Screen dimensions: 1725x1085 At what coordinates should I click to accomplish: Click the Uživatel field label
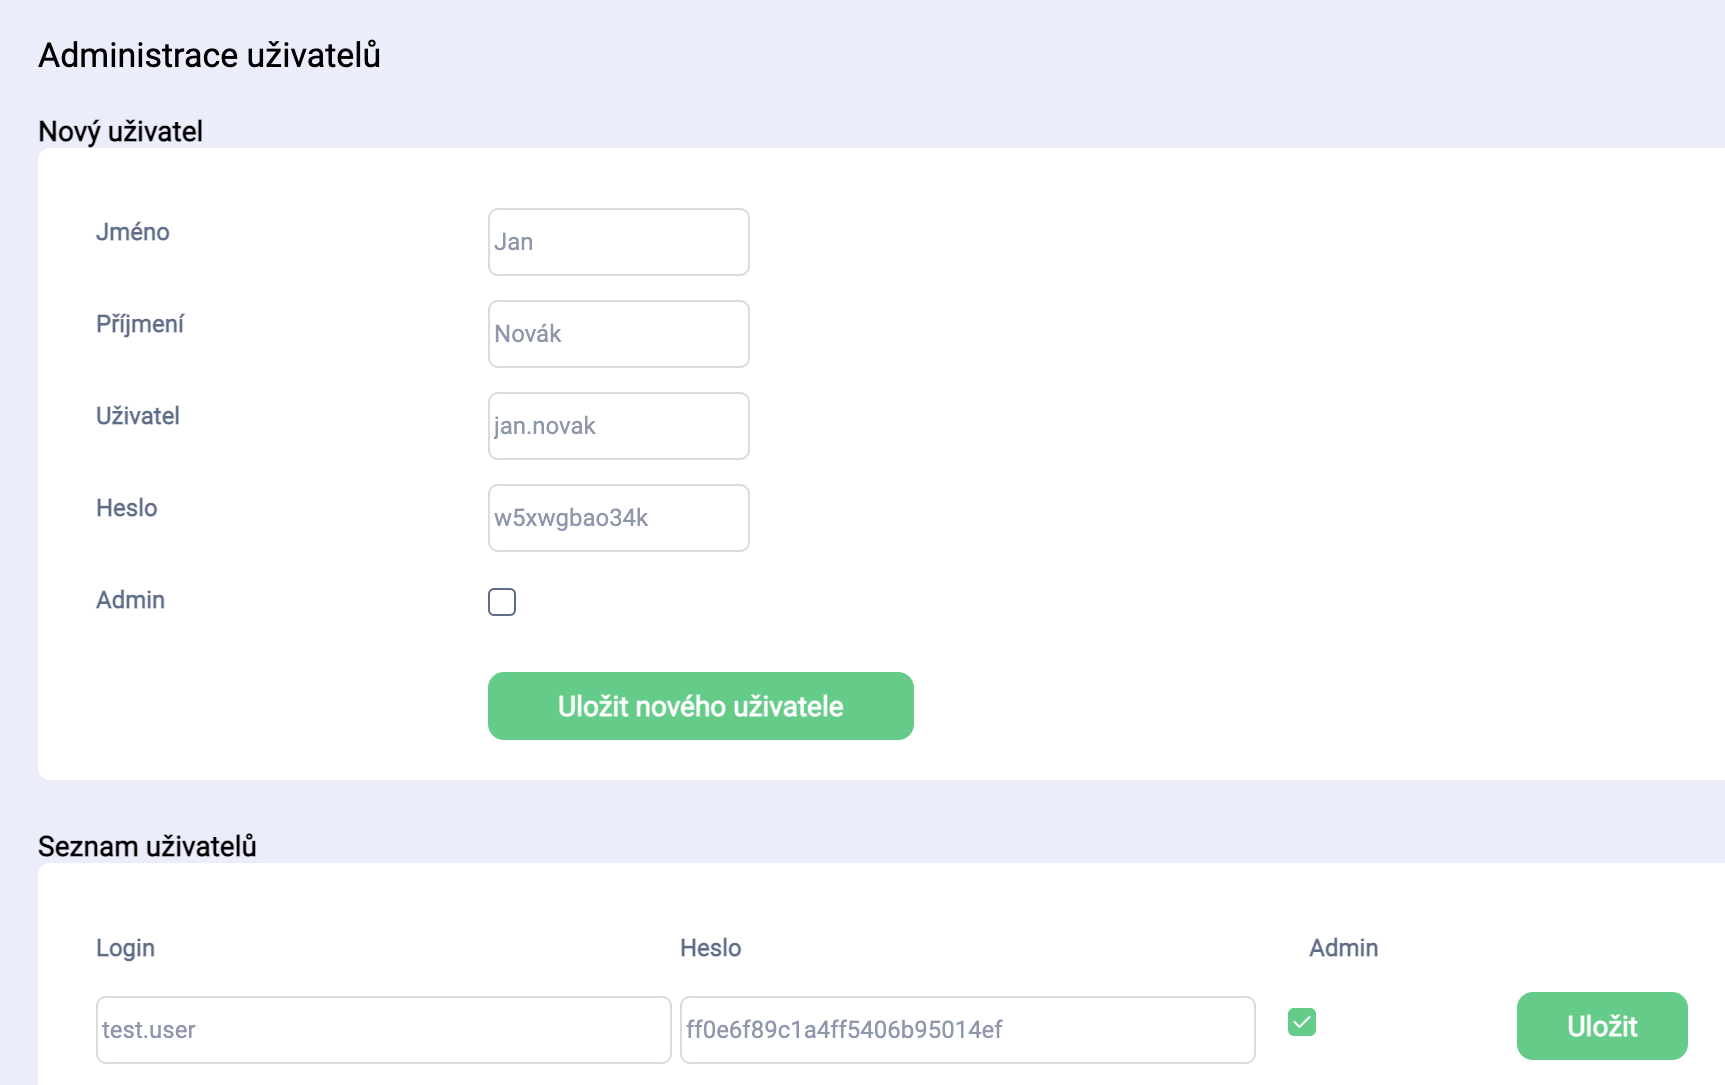138,416
